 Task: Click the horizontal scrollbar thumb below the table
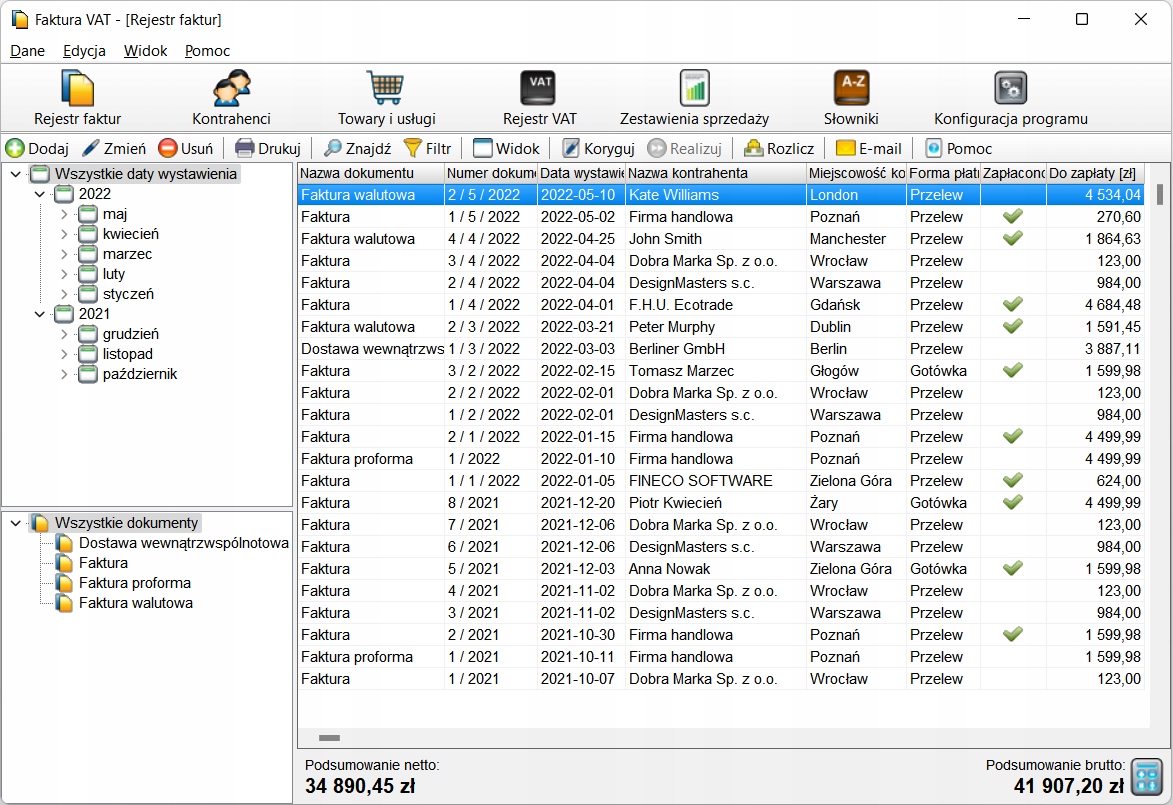pyautogui.click(x=329, y=738)
